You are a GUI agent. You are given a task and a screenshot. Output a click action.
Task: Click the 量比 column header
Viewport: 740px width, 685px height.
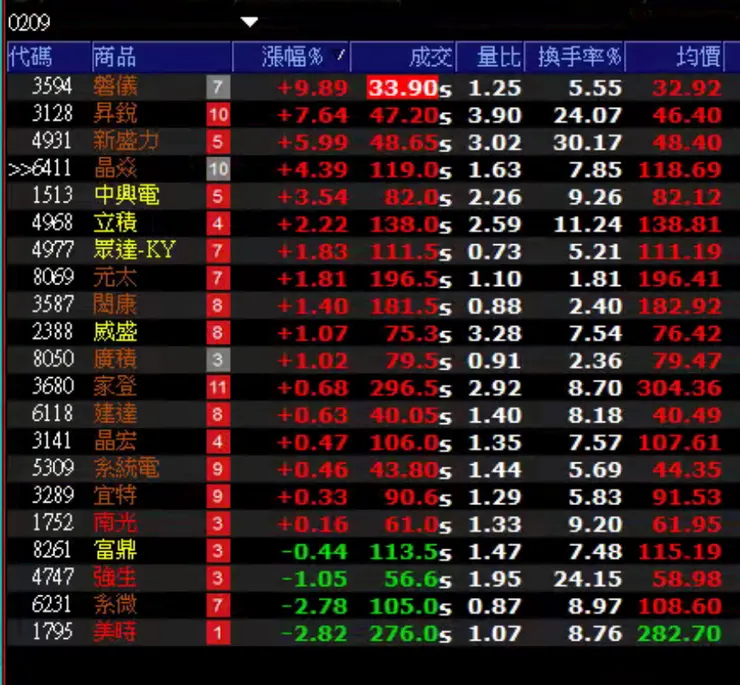pos(490,57)
